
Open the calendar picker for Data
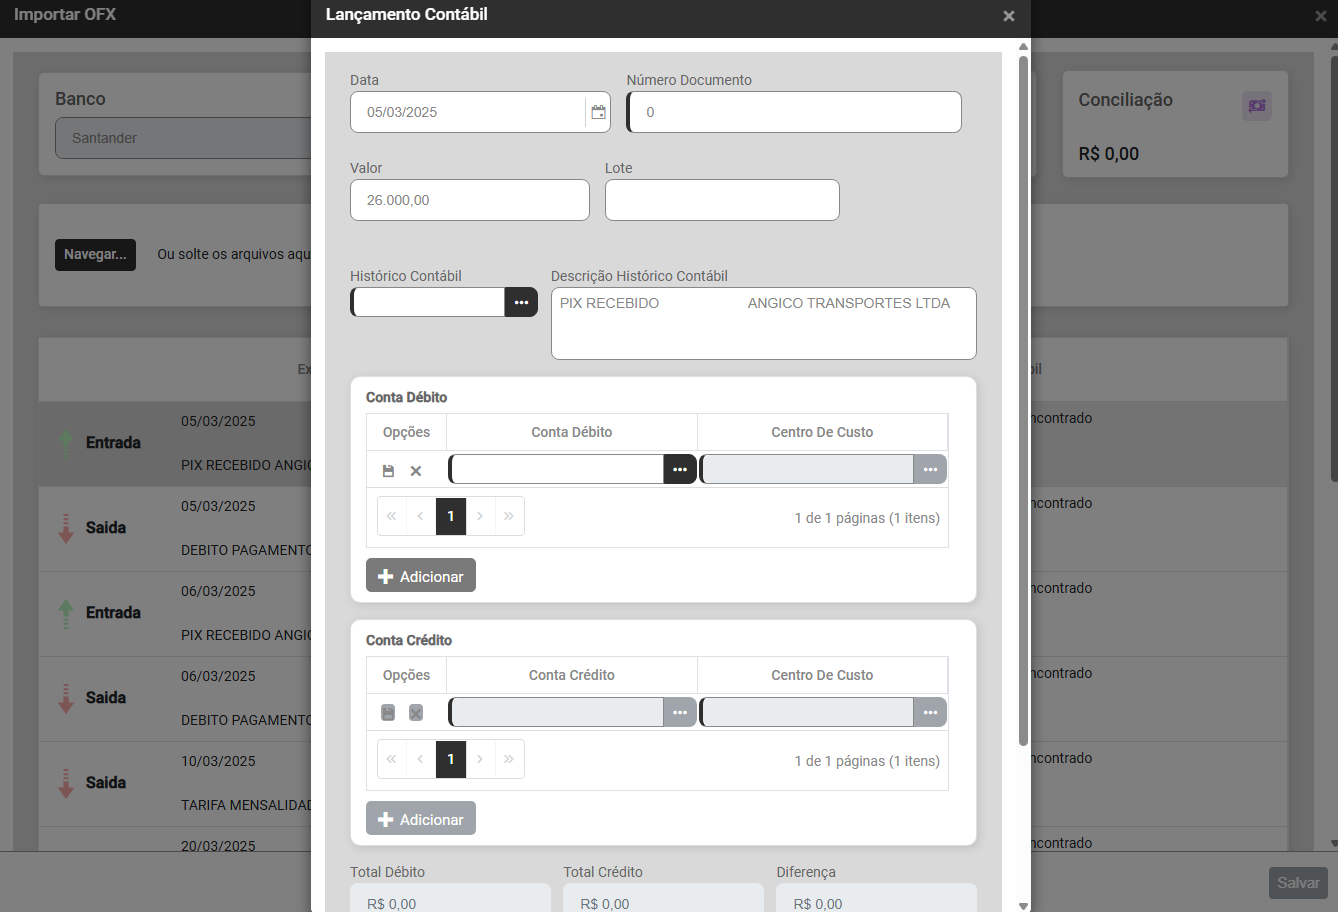tap(598, 112)
